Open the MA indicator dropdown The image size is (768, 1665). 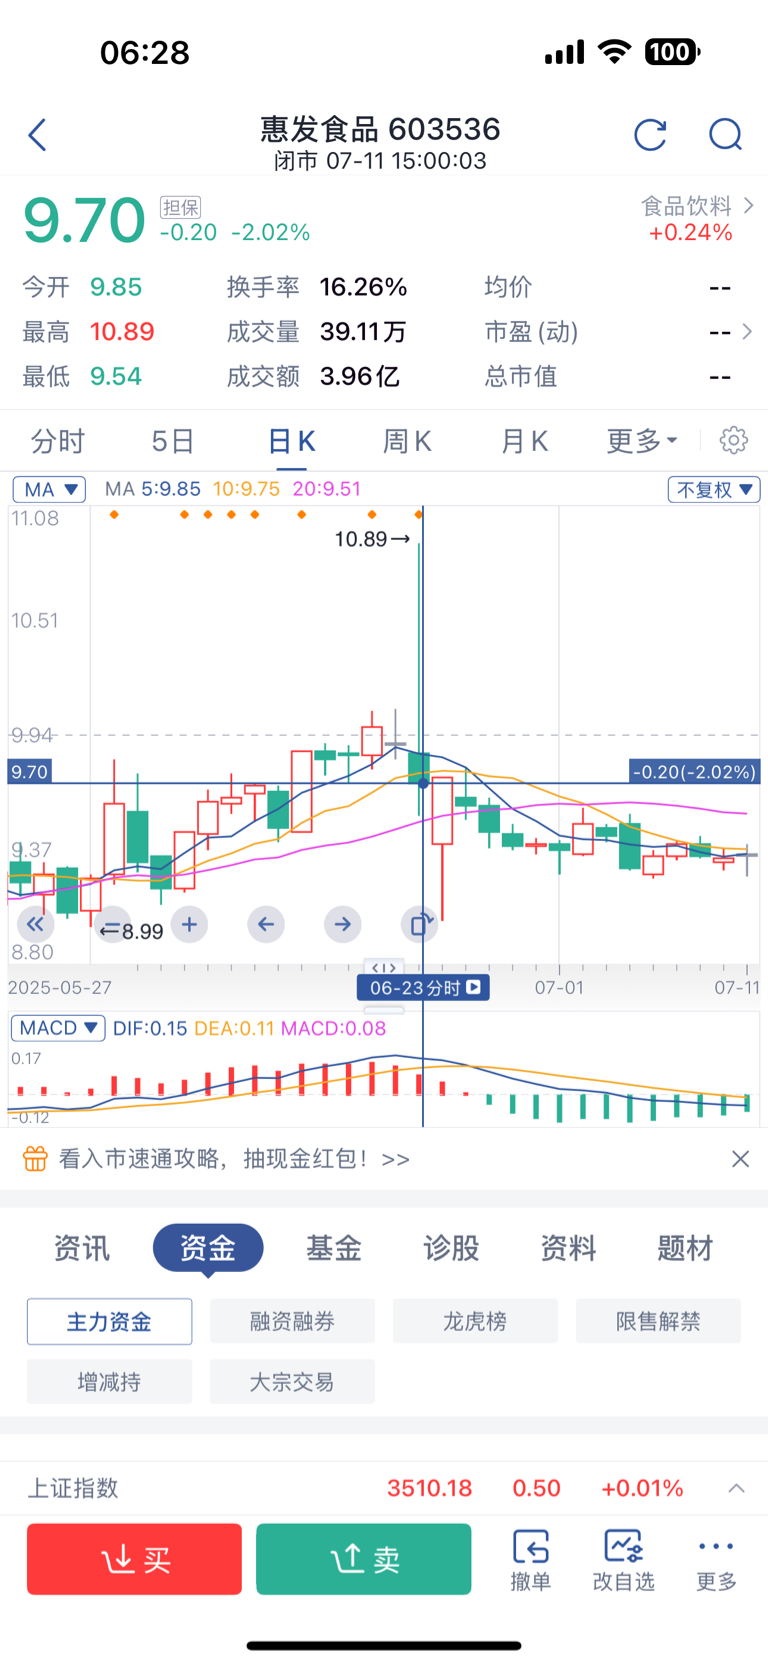[49, 490]
